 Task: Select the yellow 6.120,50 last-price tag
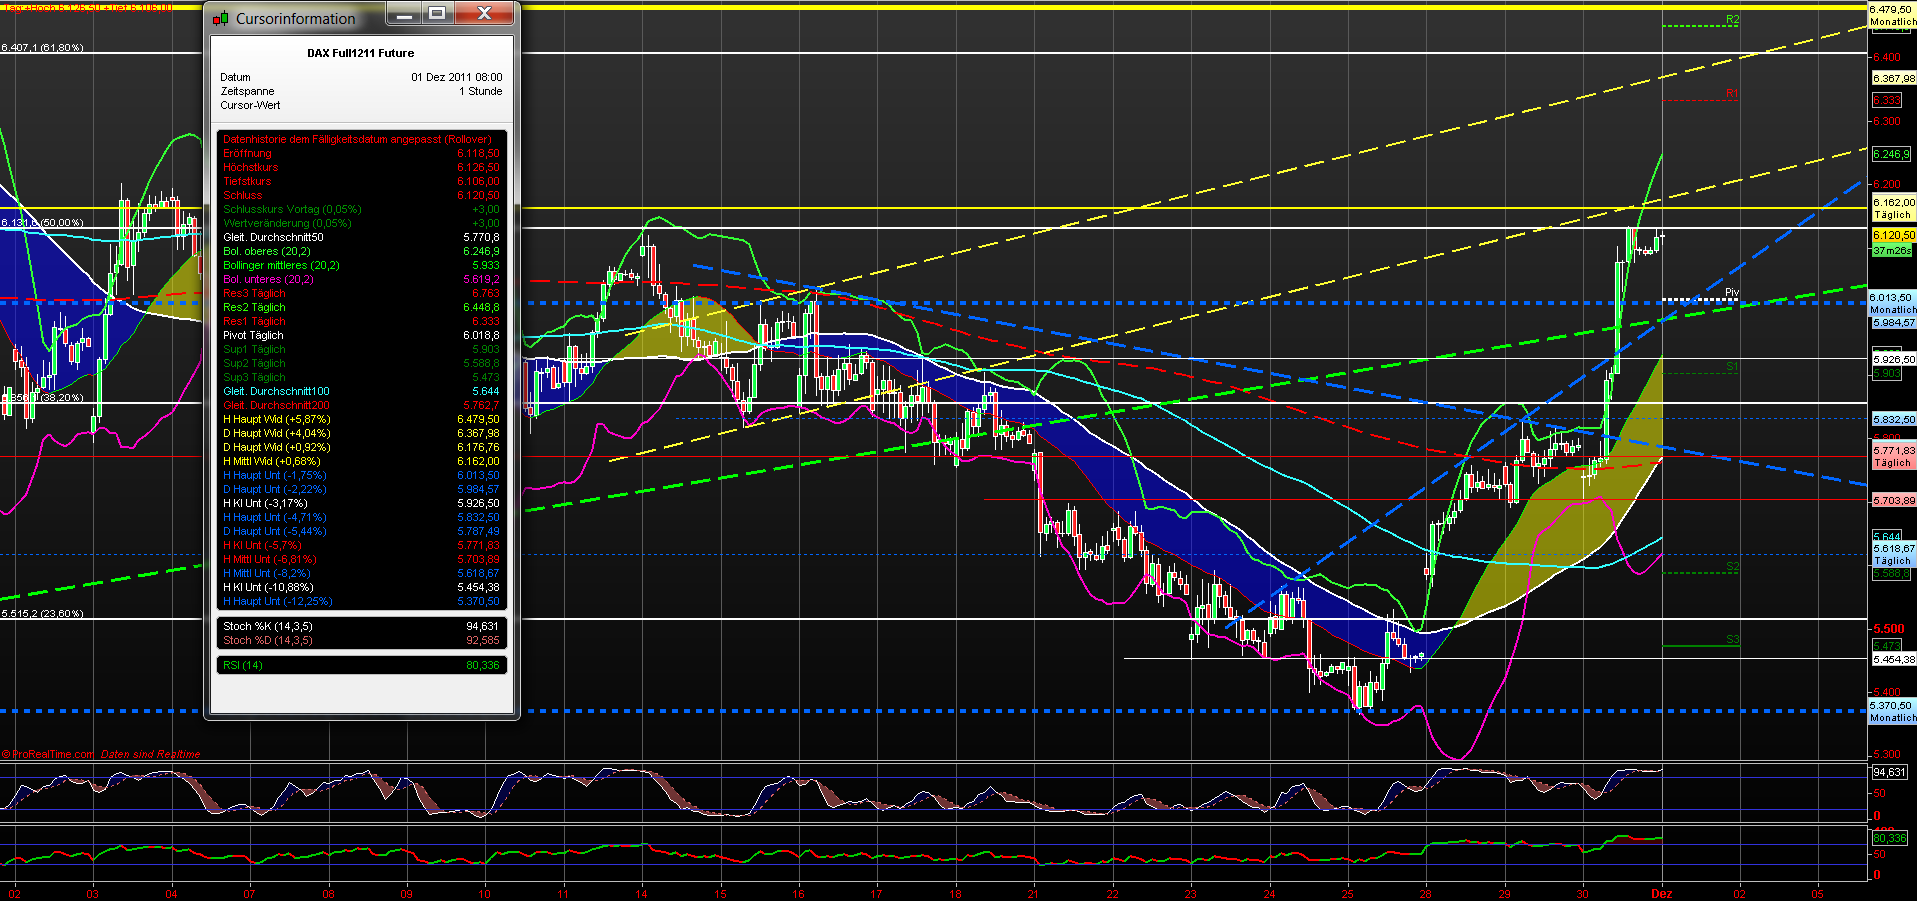click(x=1893, y=234)
